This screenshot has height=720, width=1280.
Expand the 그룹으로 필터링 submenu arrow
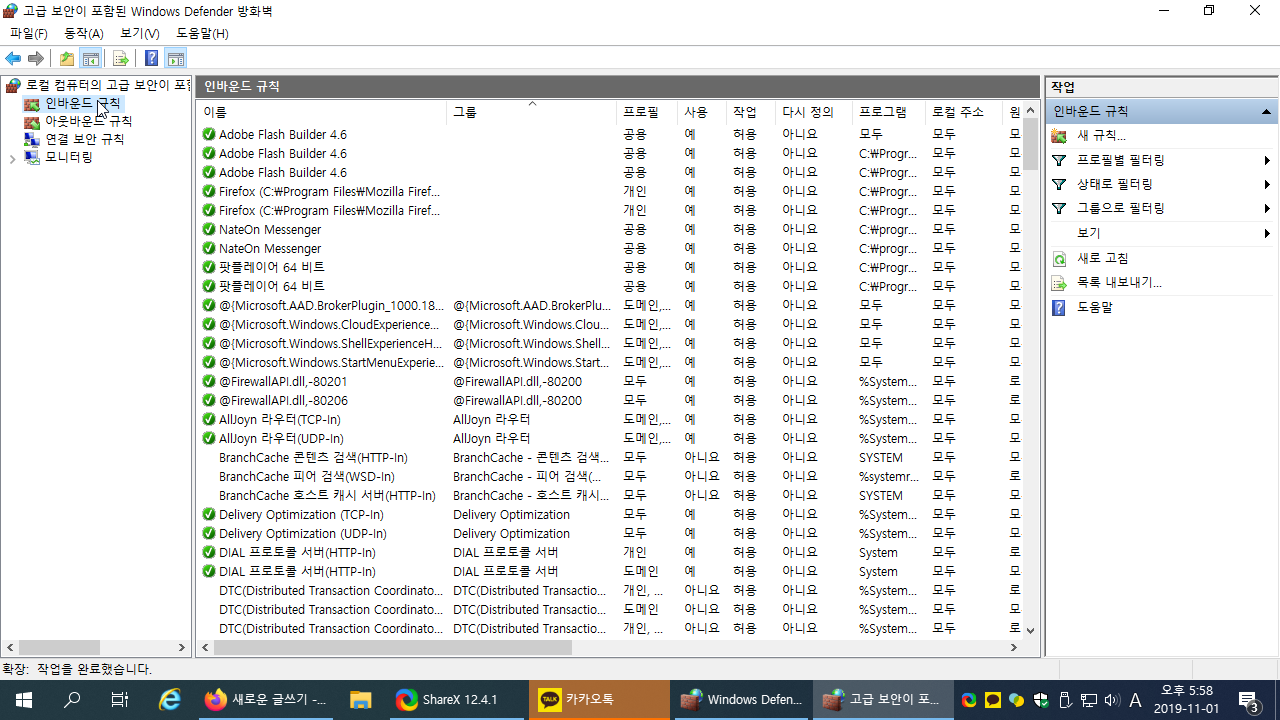click(1267, 208)
